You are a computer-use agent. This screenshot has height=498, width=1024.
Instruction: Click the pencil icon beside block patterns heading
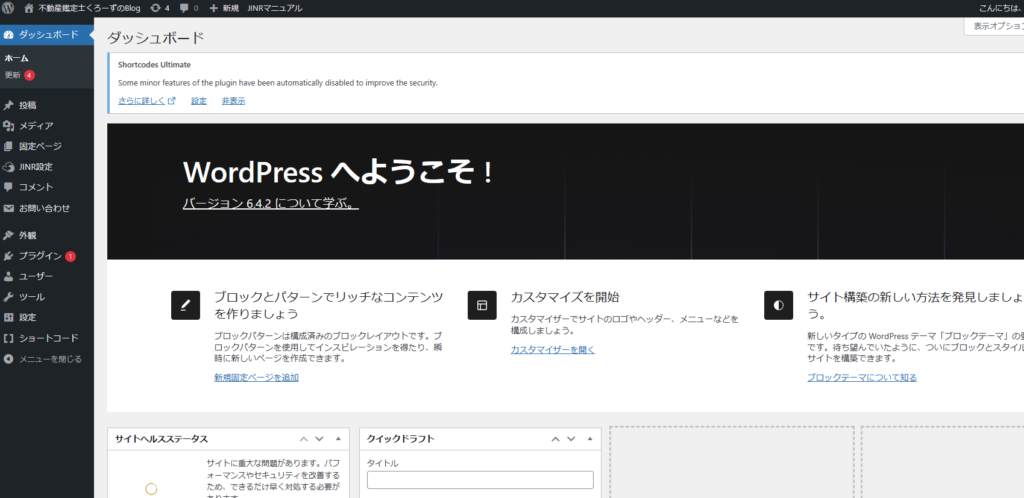coord(185,305)
